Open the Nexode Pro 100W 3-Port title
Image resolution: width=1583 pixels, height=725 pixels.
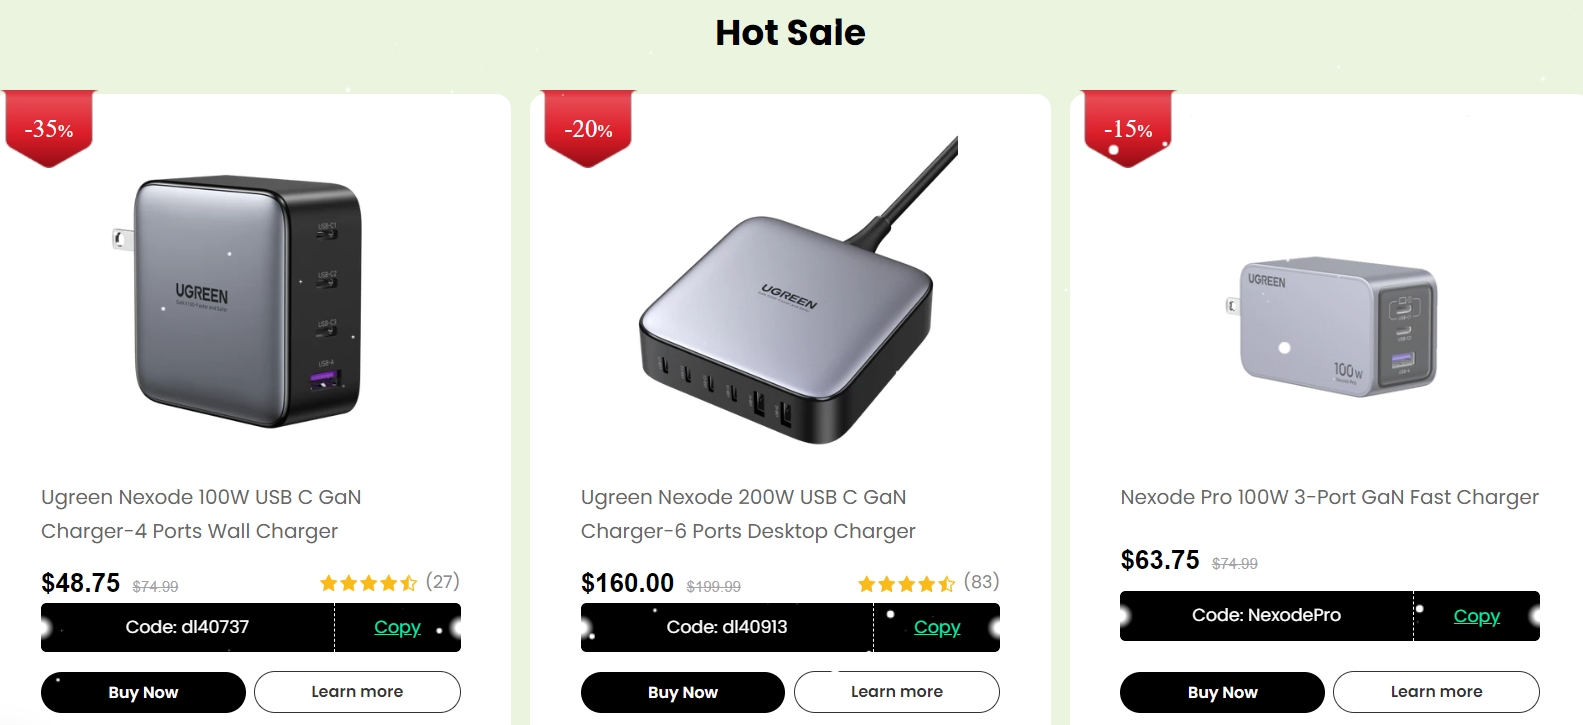[1329, 497]
